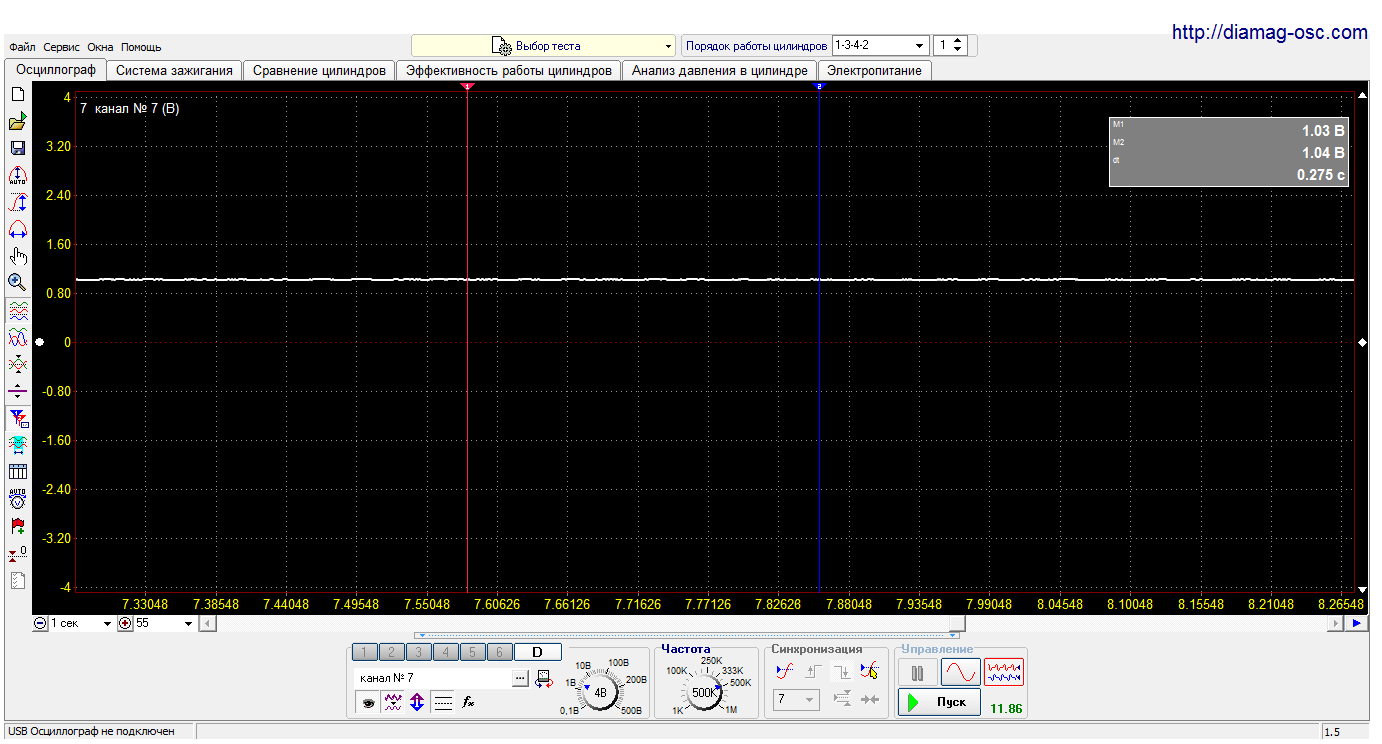The width and height of the screenshot is (1382, 744).
Task: Save oscillogram with floppy disk icon
Action: (17, 148)
